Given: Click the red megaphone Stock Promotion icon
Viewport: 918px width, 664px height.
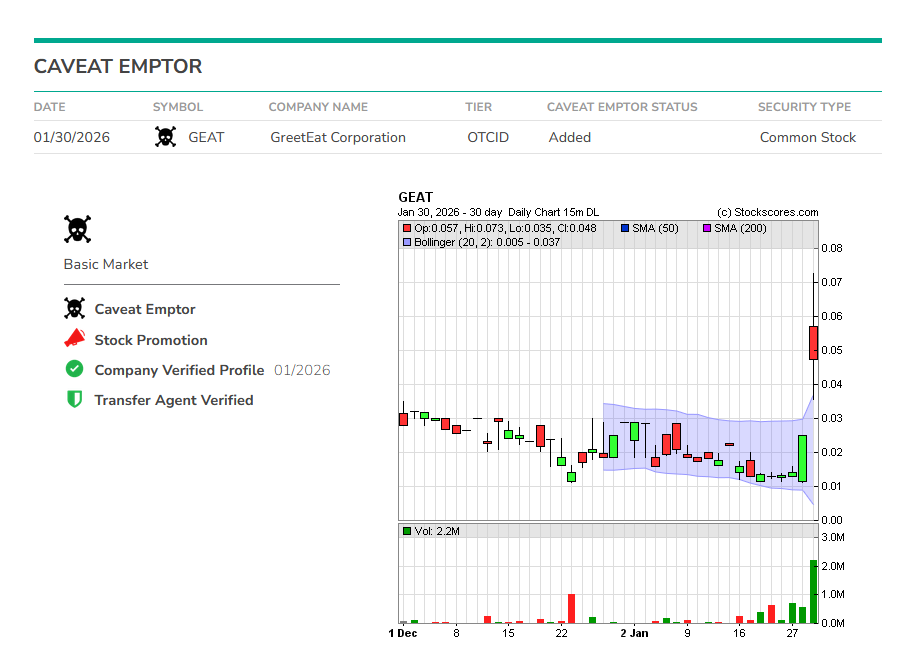Looking at the screenshot, I should coord(74,338).
